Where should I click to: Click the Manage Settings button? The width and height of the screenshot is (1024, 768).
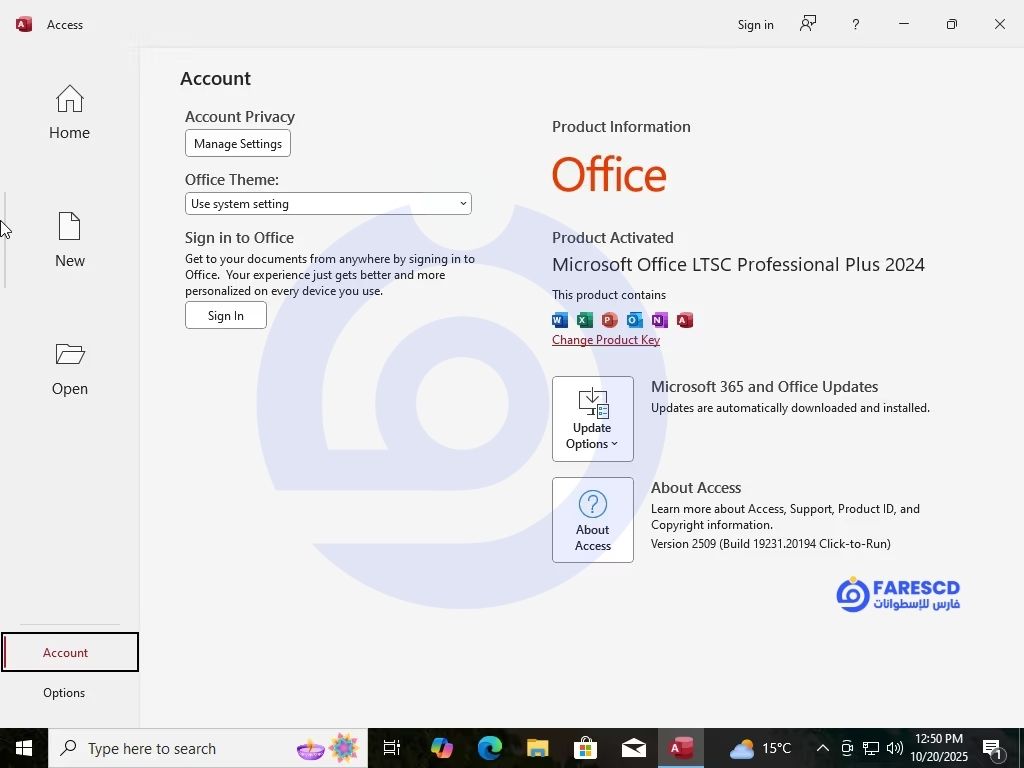pos(238,144)
